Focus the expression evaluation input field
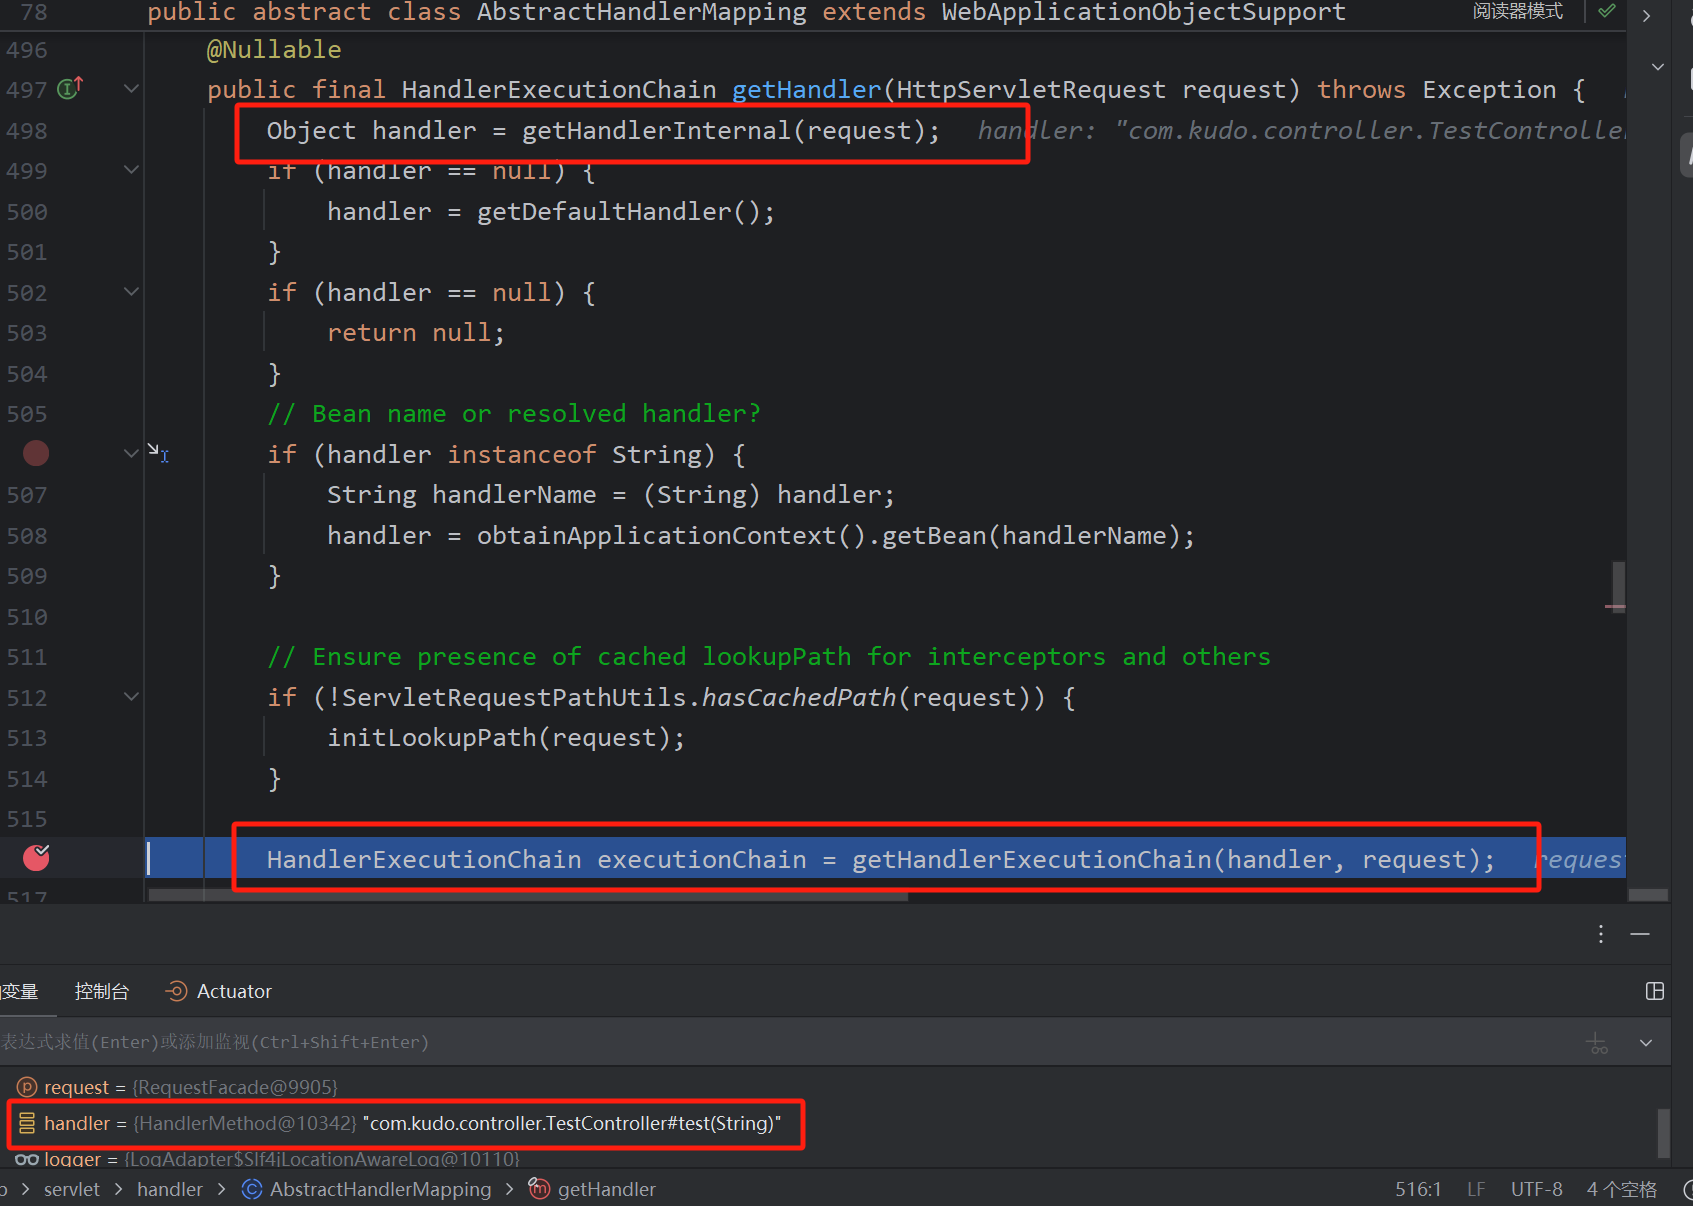The image size is (1693, 1206). point(780,1042)
